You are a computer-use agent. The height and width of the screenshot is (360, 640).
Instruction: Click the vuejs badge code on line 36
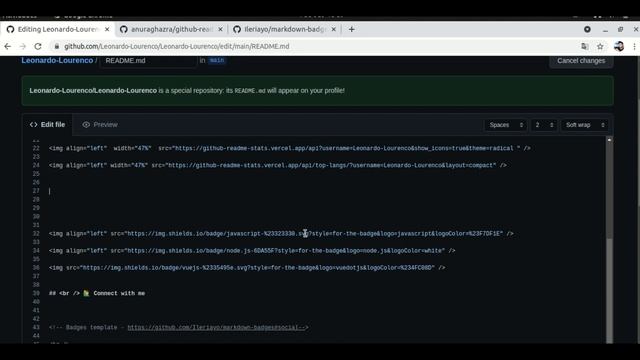247,268
